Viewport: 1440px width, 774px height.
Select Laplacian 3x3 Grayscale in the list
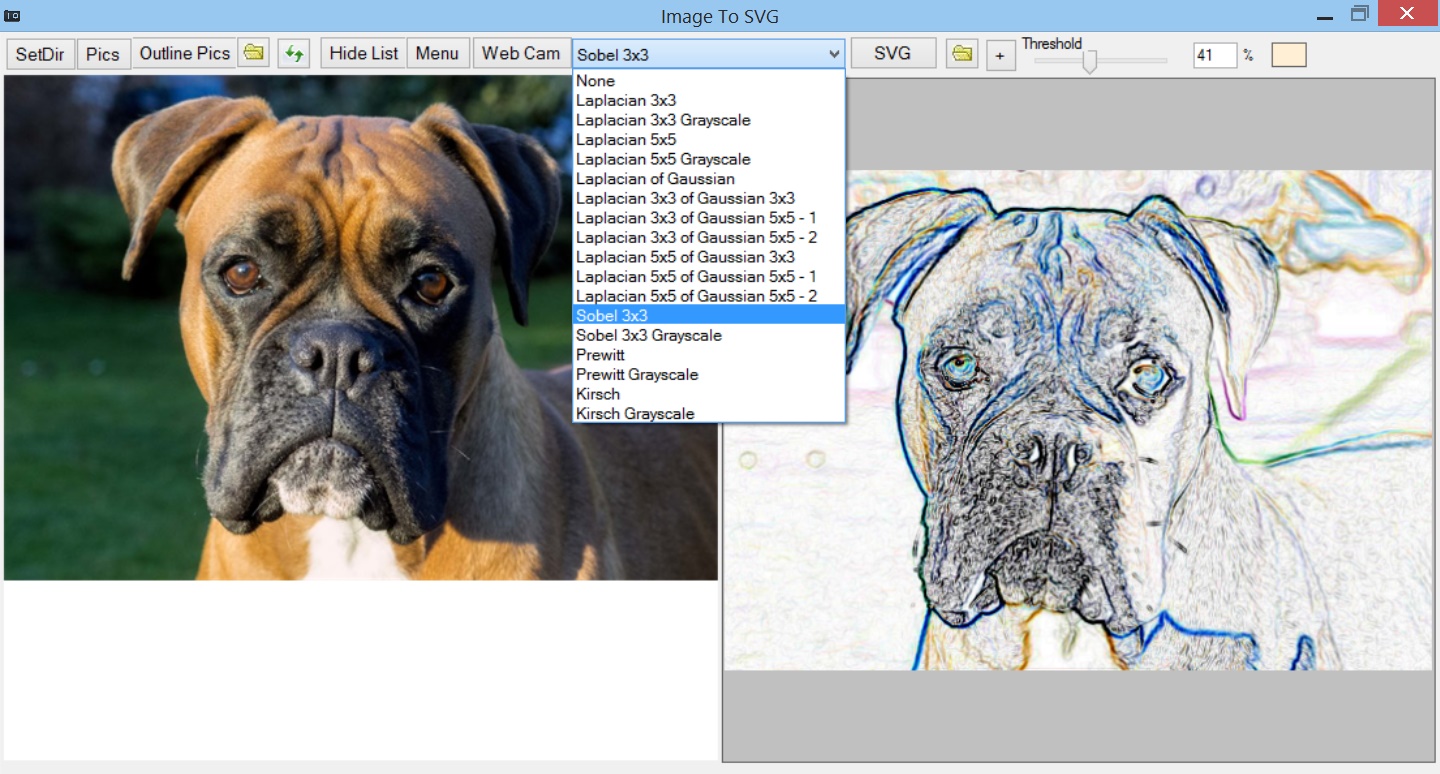[x=709, y=120]
